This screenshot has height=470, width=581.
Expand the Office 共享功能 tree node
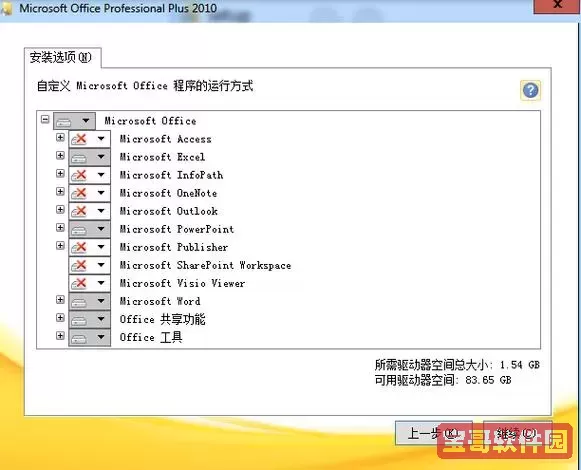(60, 318)
